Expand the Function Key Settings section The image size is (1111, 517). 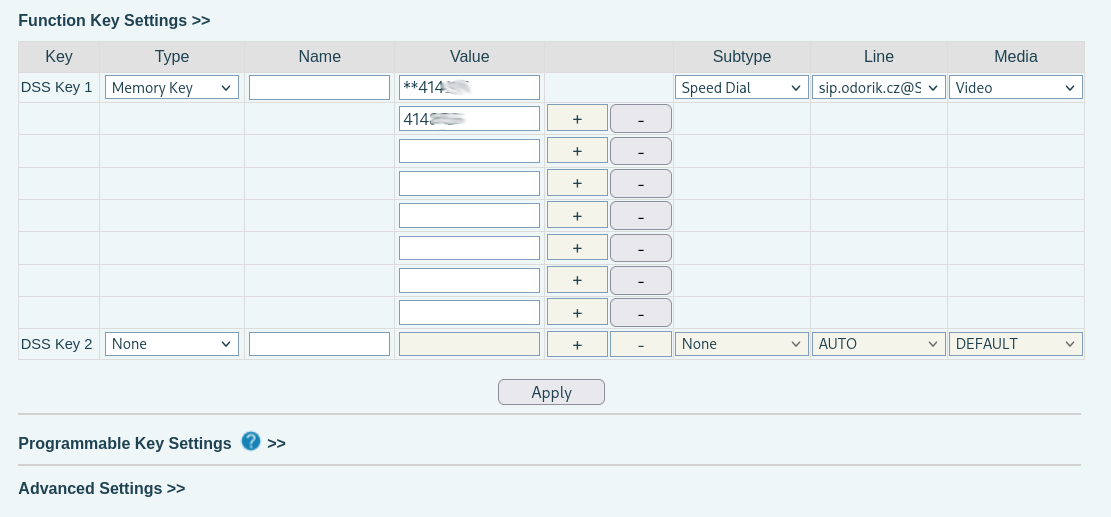114,21
